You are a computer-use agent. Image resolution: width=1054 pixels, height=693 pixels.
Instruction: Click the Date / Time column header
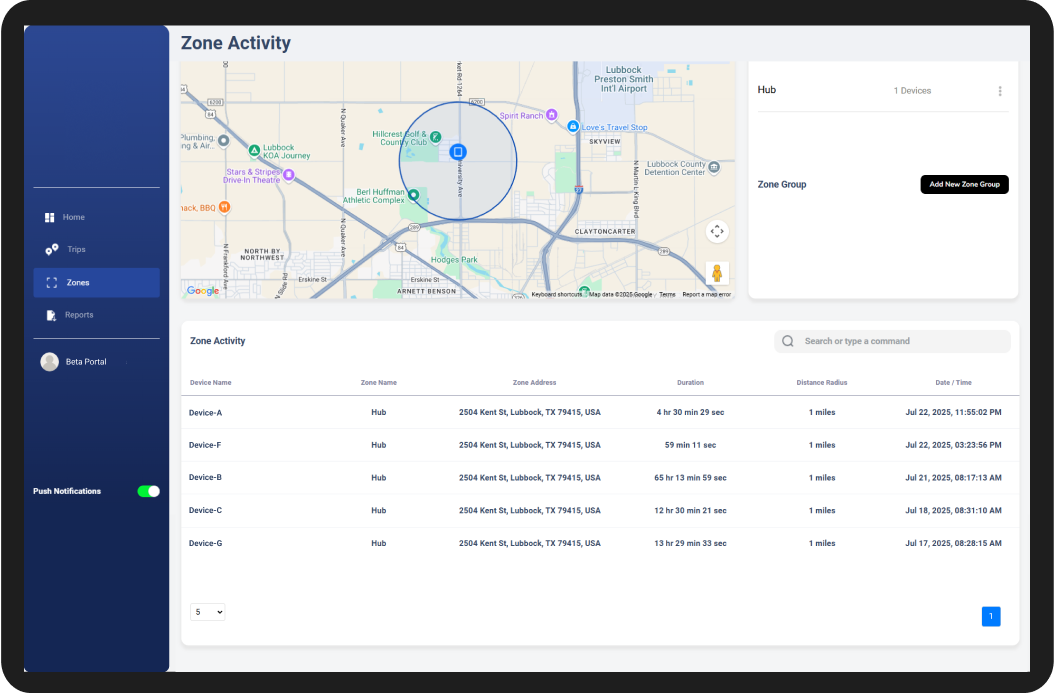pos(953,382)
